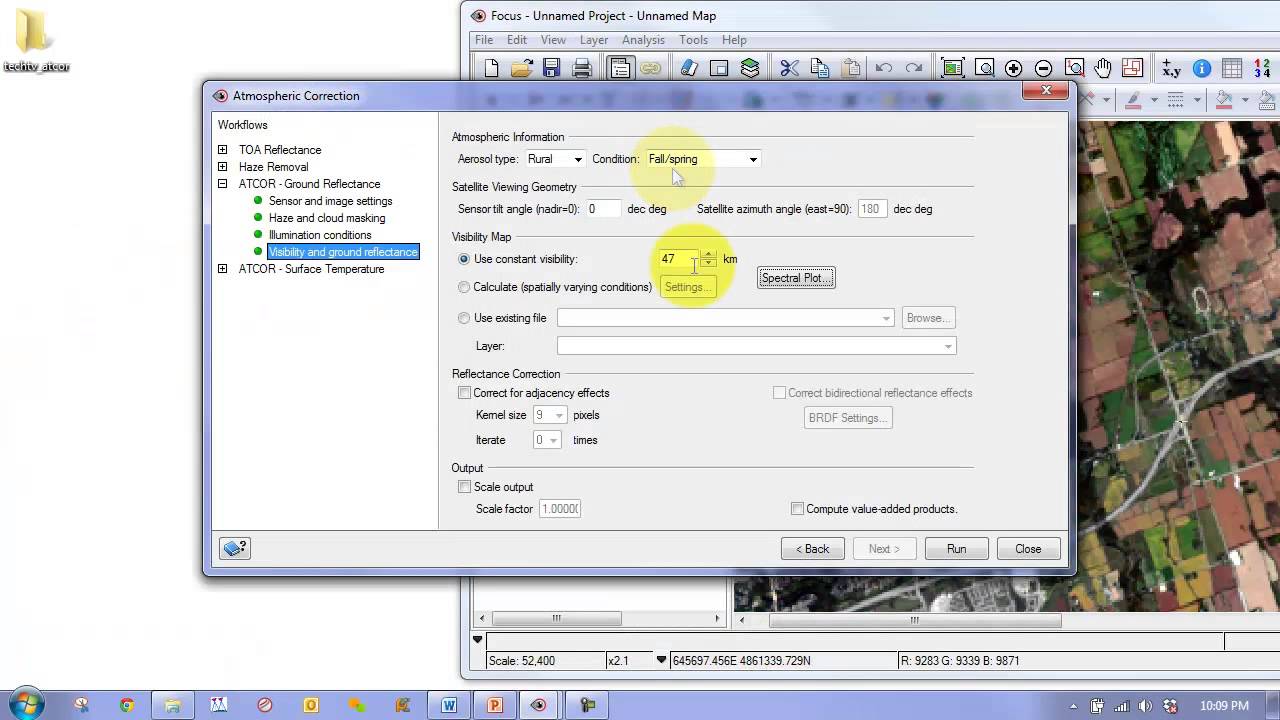
Task: Click the Zoom out minus icon
Action: click(x=1043, y=68)
